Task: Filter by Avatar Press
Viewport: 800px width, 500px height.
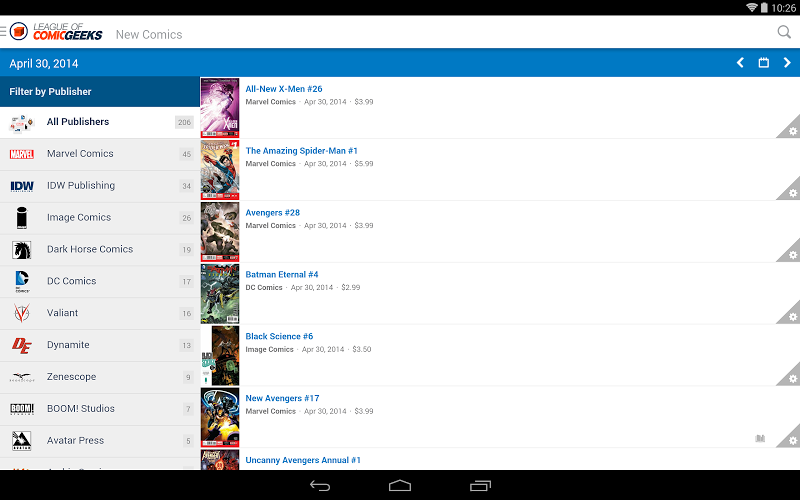Action: click(x=100, y=441)
